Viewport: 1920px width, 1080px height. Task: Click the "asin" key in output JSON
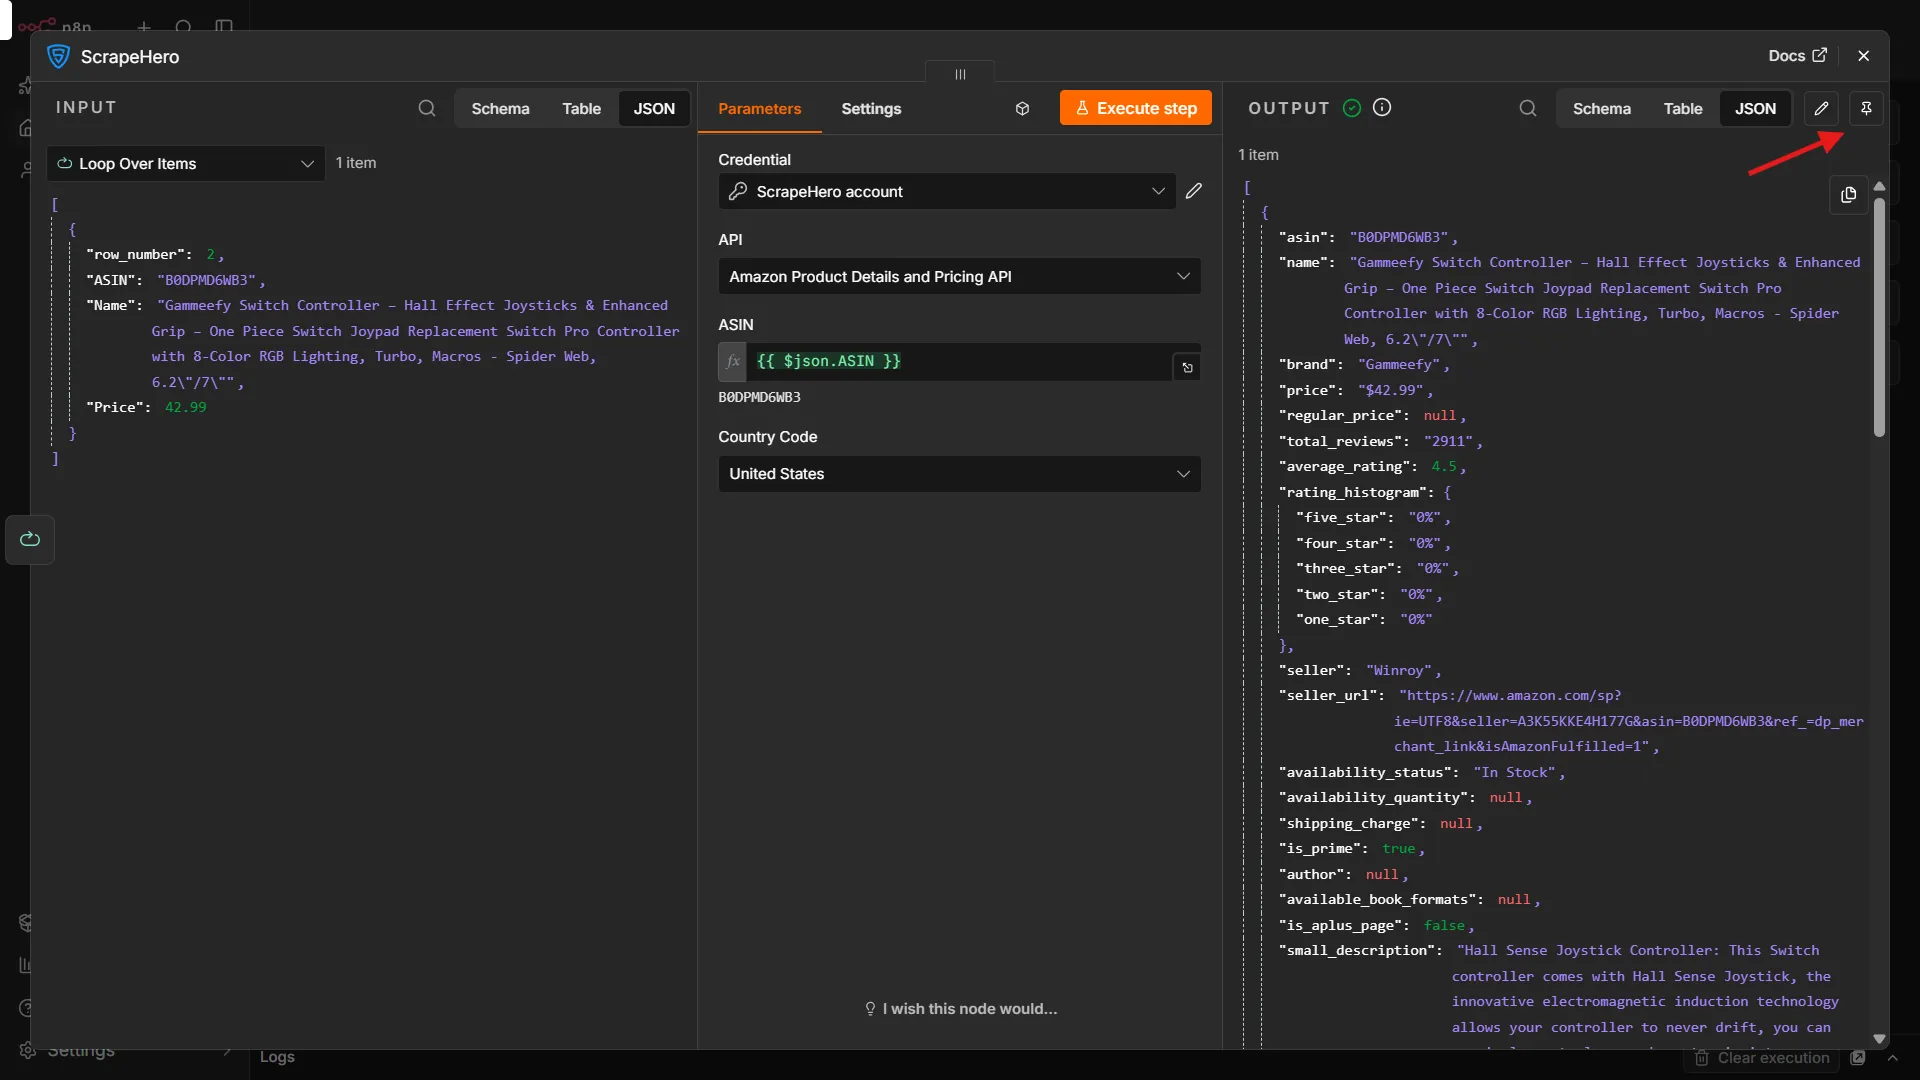point(1306,238)
